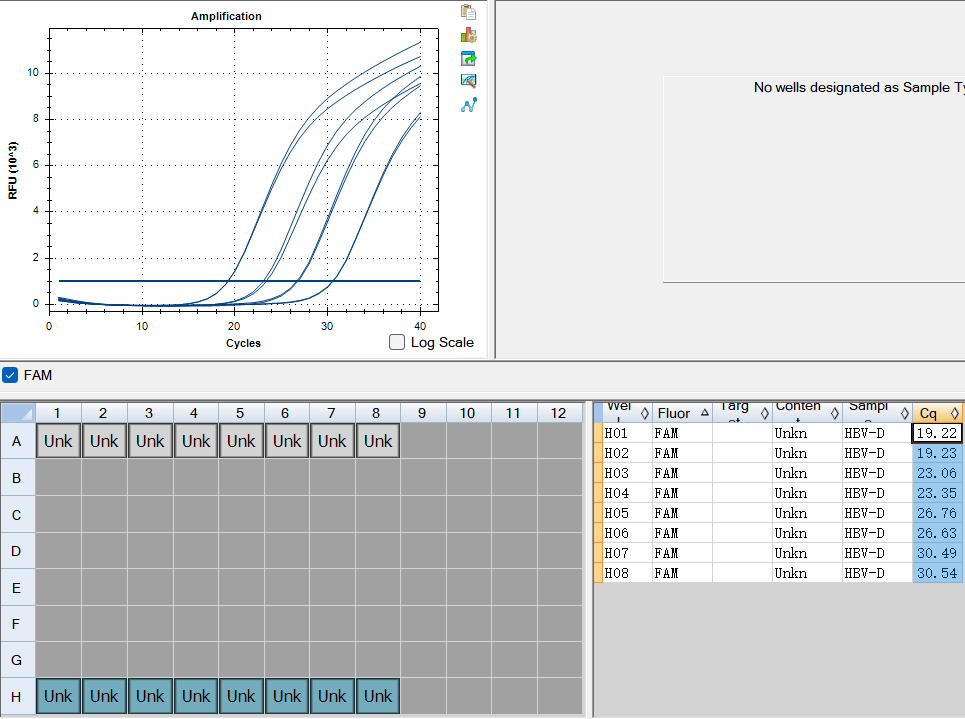Copy the amplification chart to clipboard
Screen dimensions: 965x719
coord(468,12)
